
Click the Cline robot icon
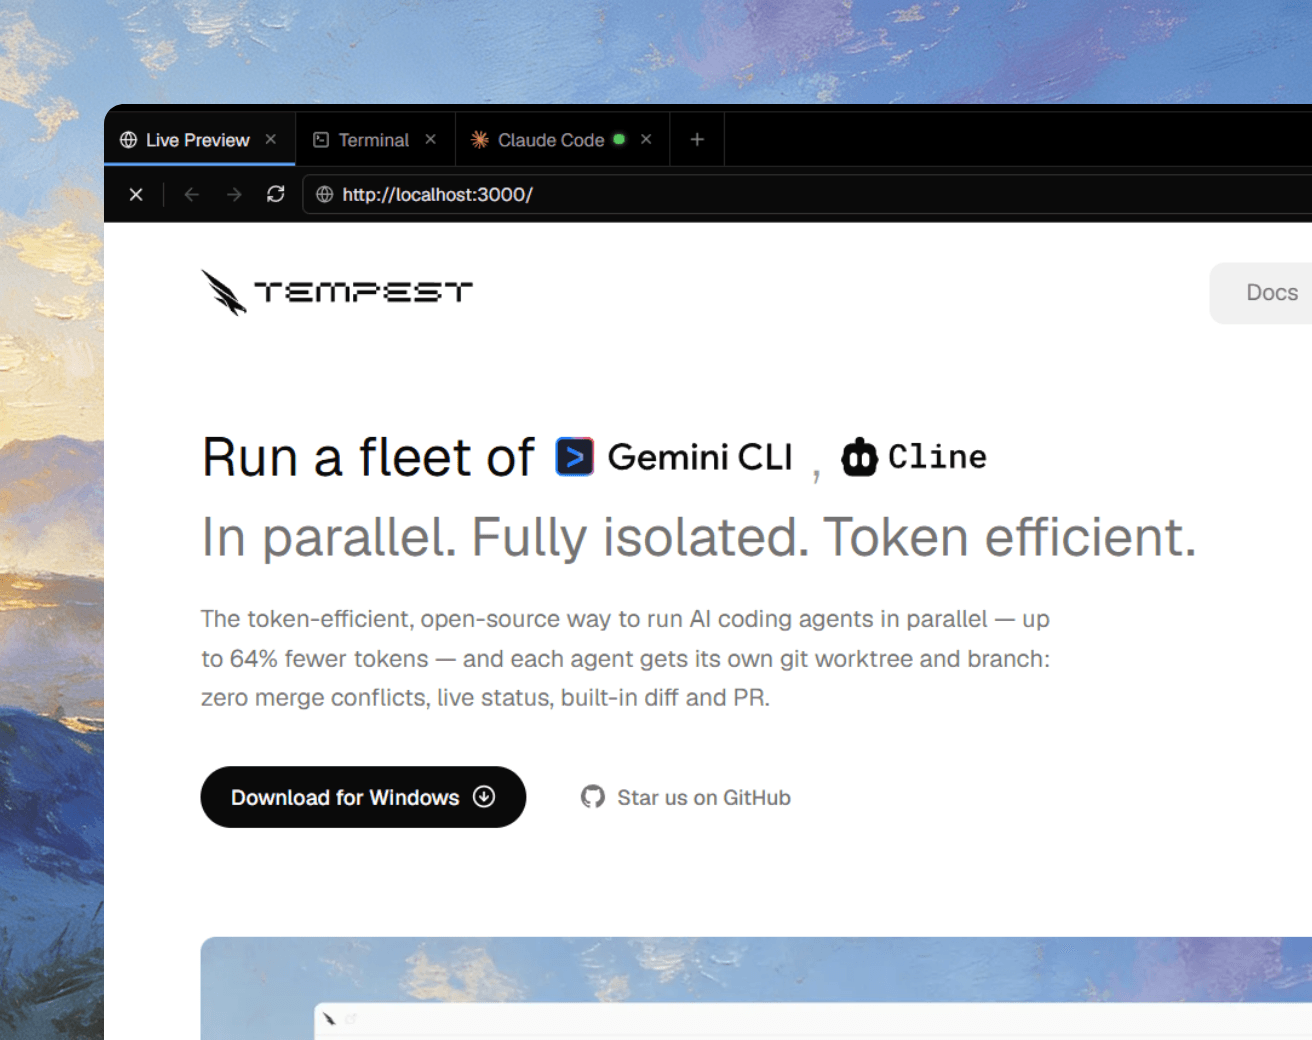pyautogui.click(x=859, y=457)
